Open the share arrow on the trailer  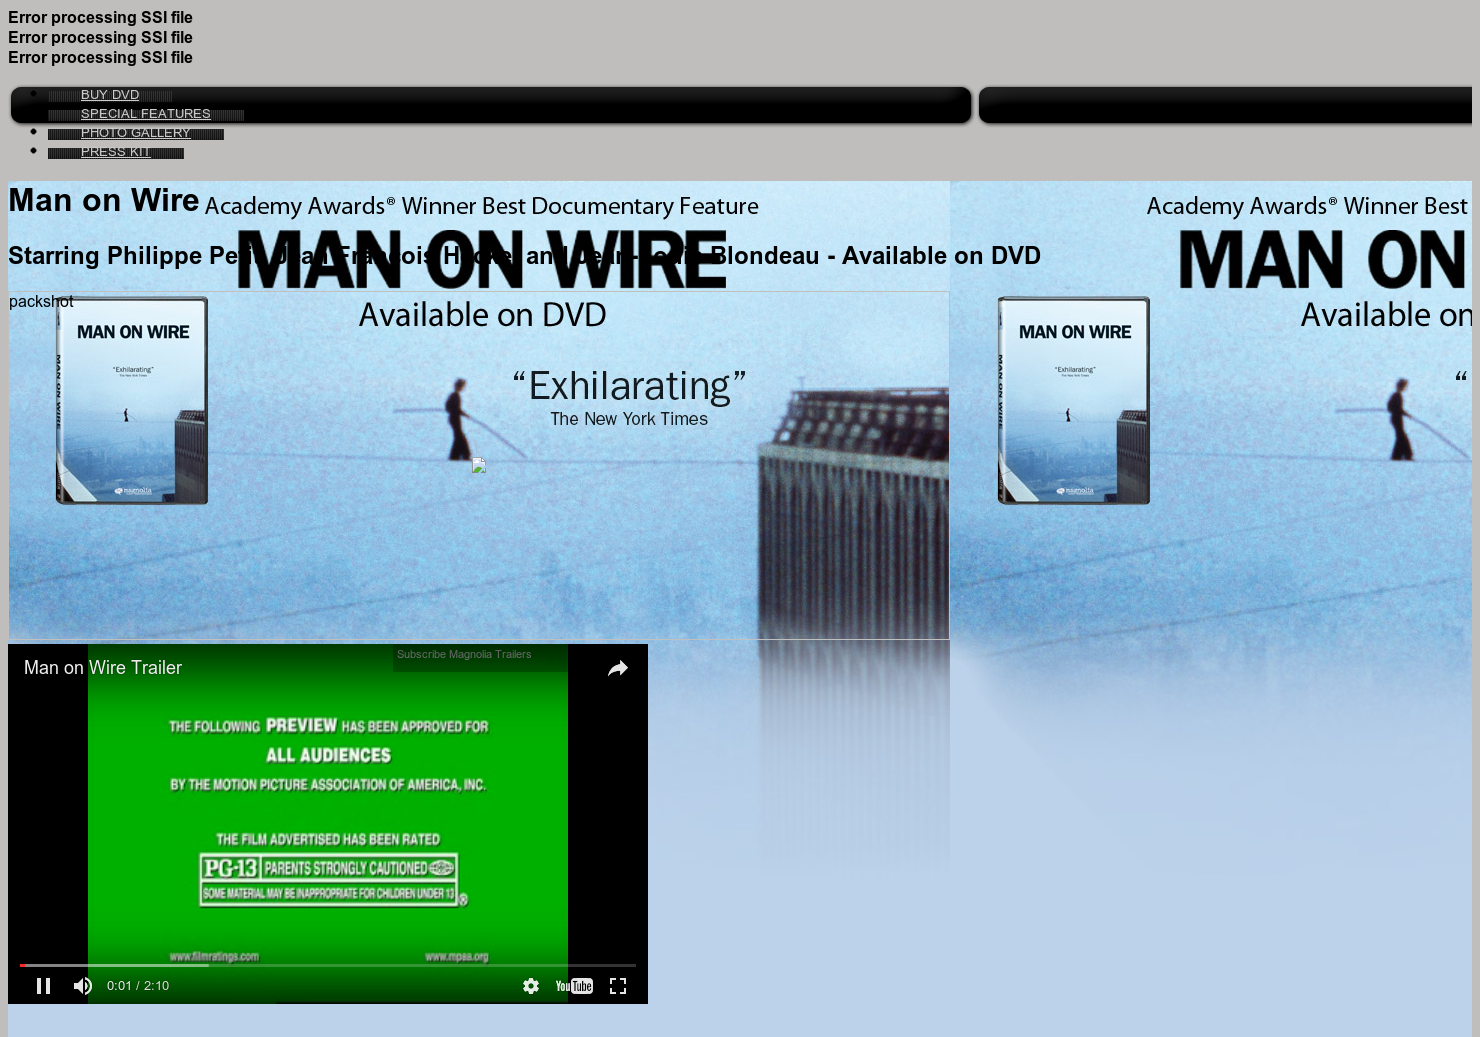pyautogui.click(x=617, y=668)
